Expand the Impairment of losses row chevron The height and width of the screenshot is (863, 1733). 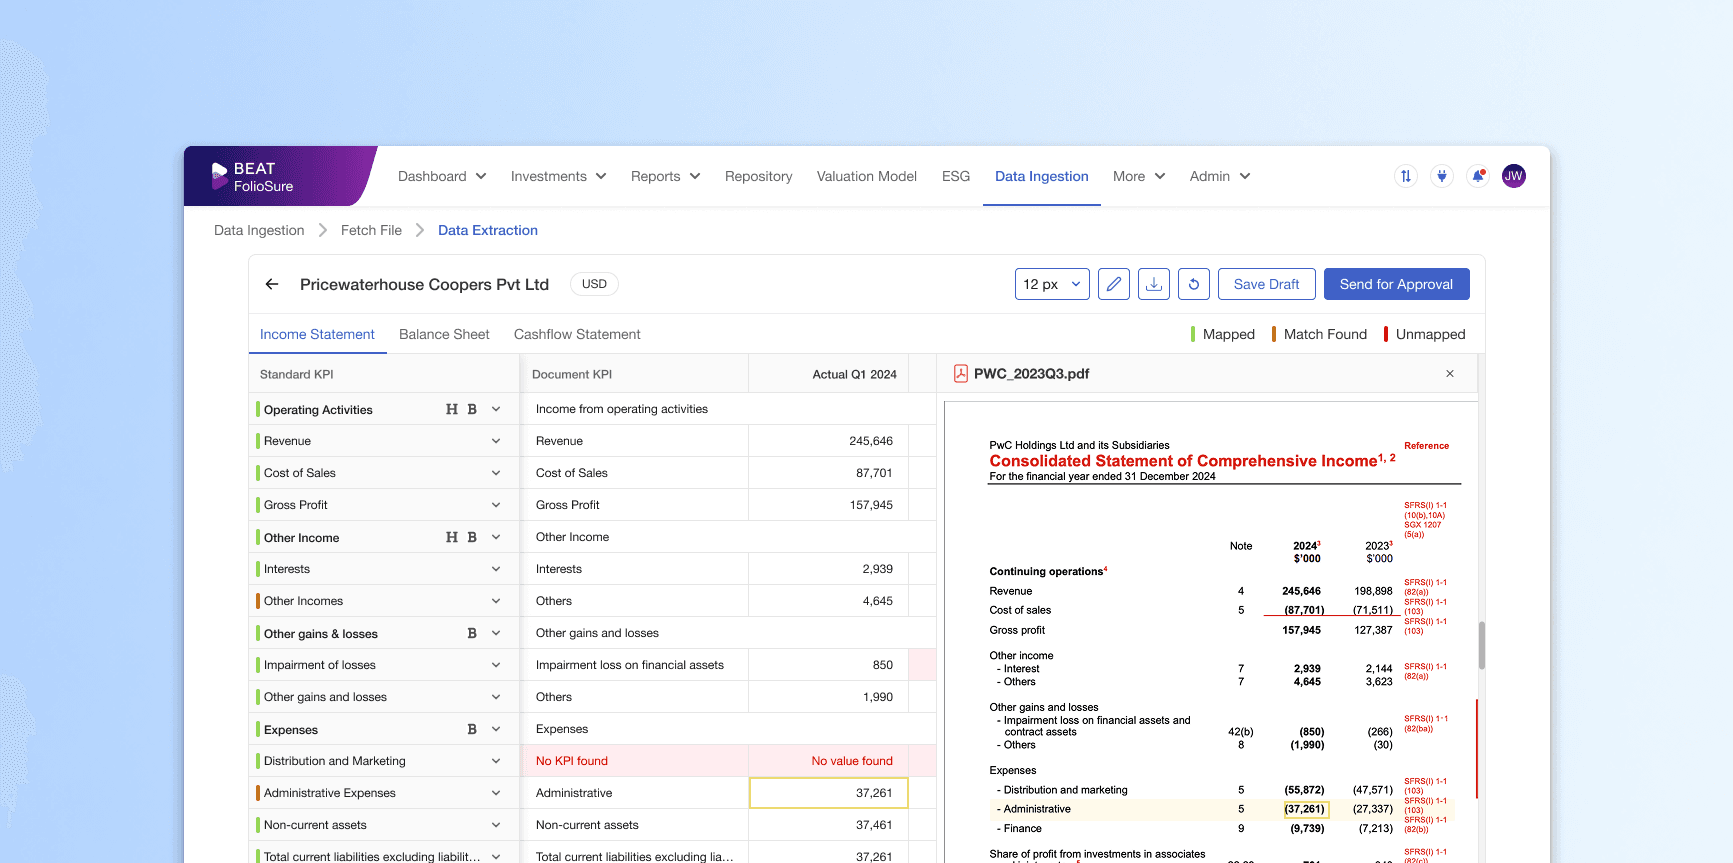[496, 665]
